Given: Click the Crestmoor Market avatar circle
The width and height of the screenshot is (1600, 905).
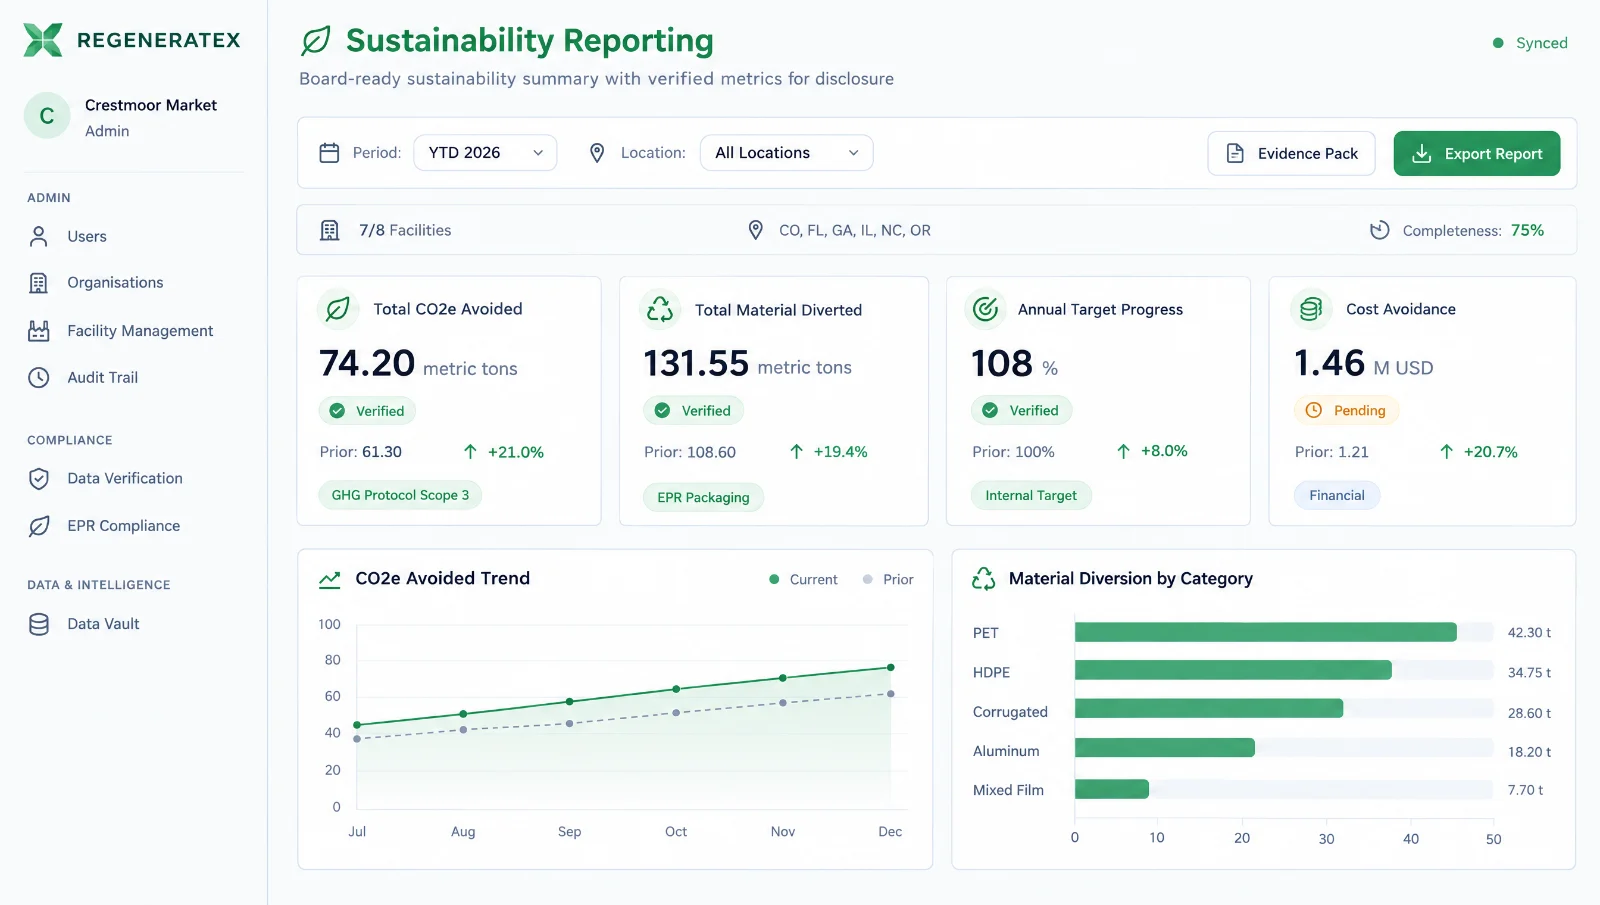Looking at the screenshot, I should pos(47,116).
